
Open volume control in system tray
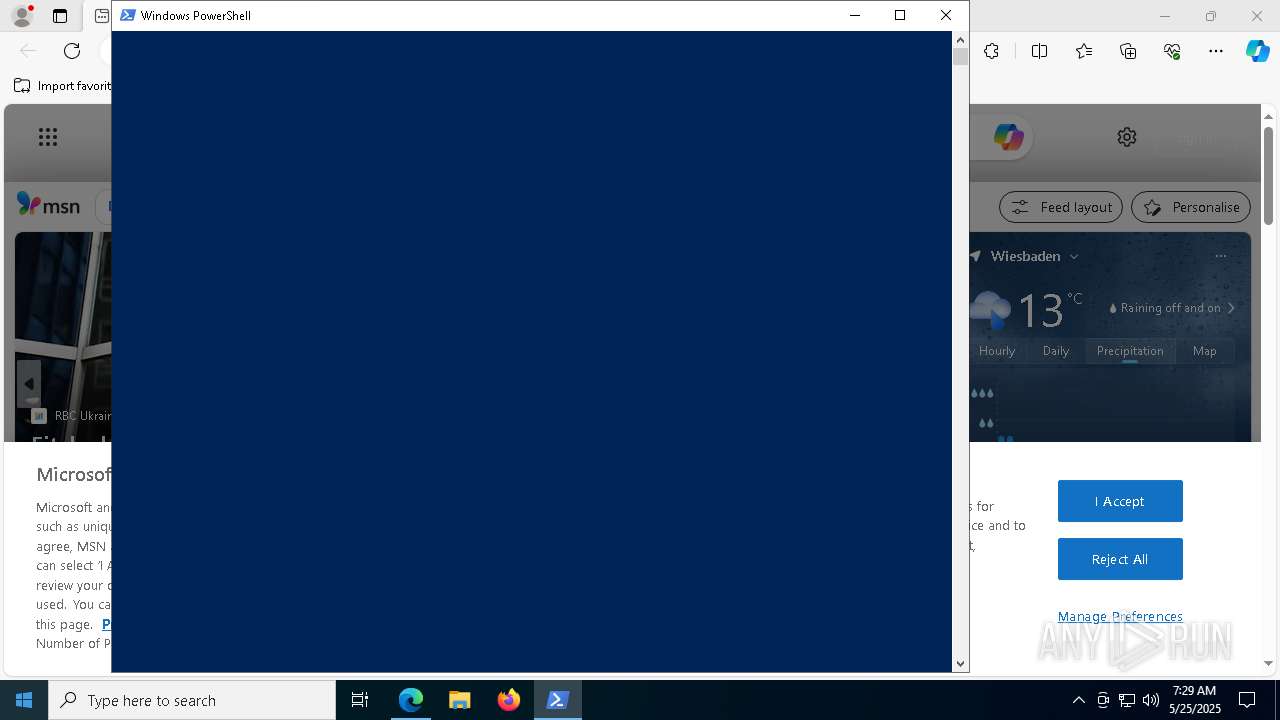point(1151,700)
